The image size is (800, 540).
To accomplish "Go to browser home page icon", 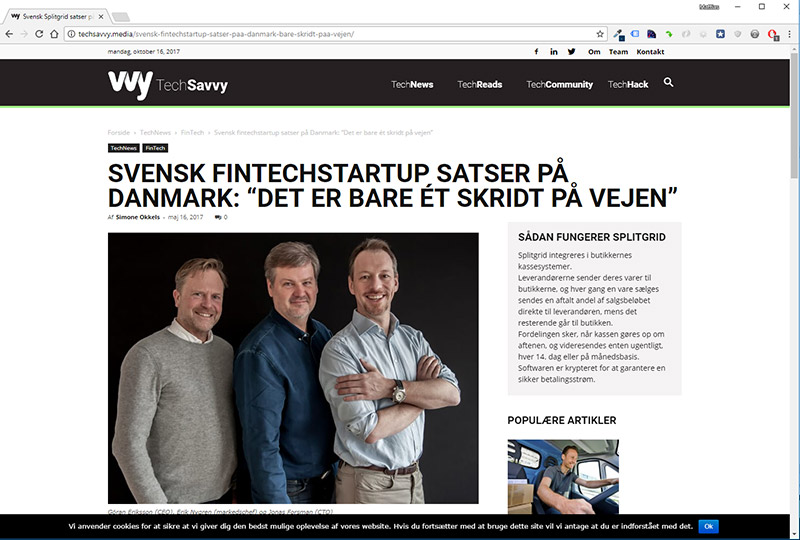I will [54, 34].
